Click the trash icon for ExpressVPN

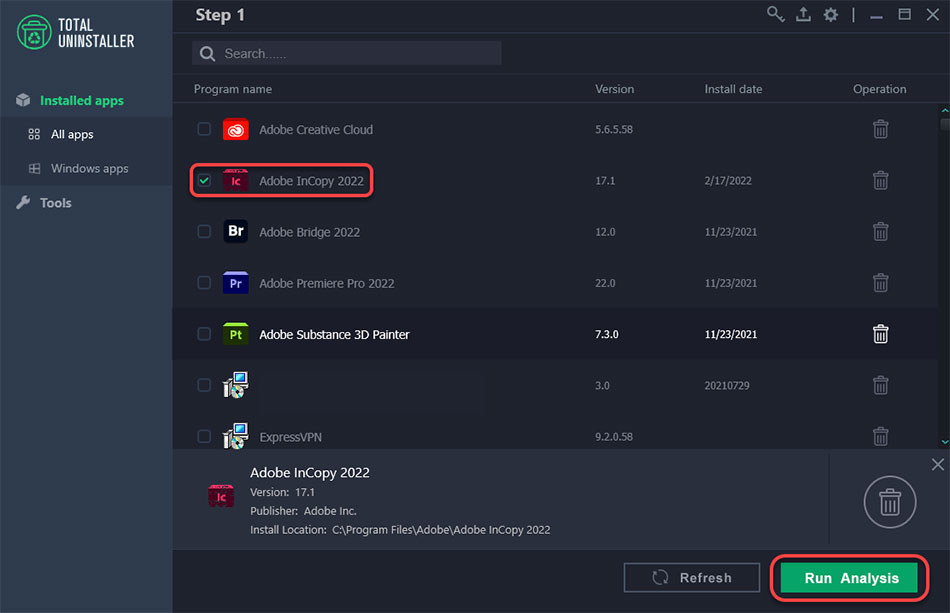click(x=880, y=436)
